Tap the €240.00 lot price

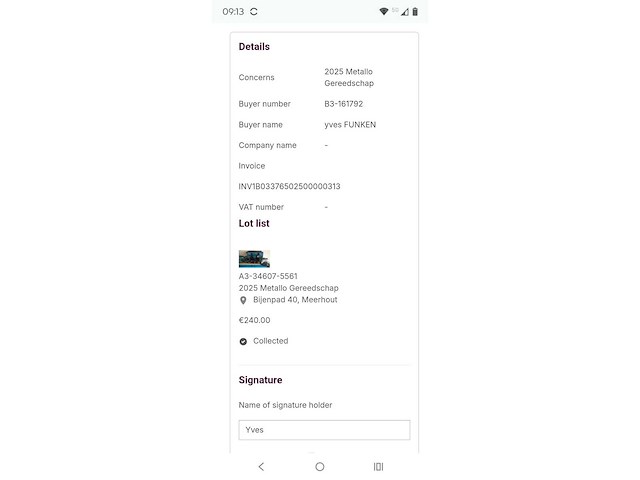(254, 320)
